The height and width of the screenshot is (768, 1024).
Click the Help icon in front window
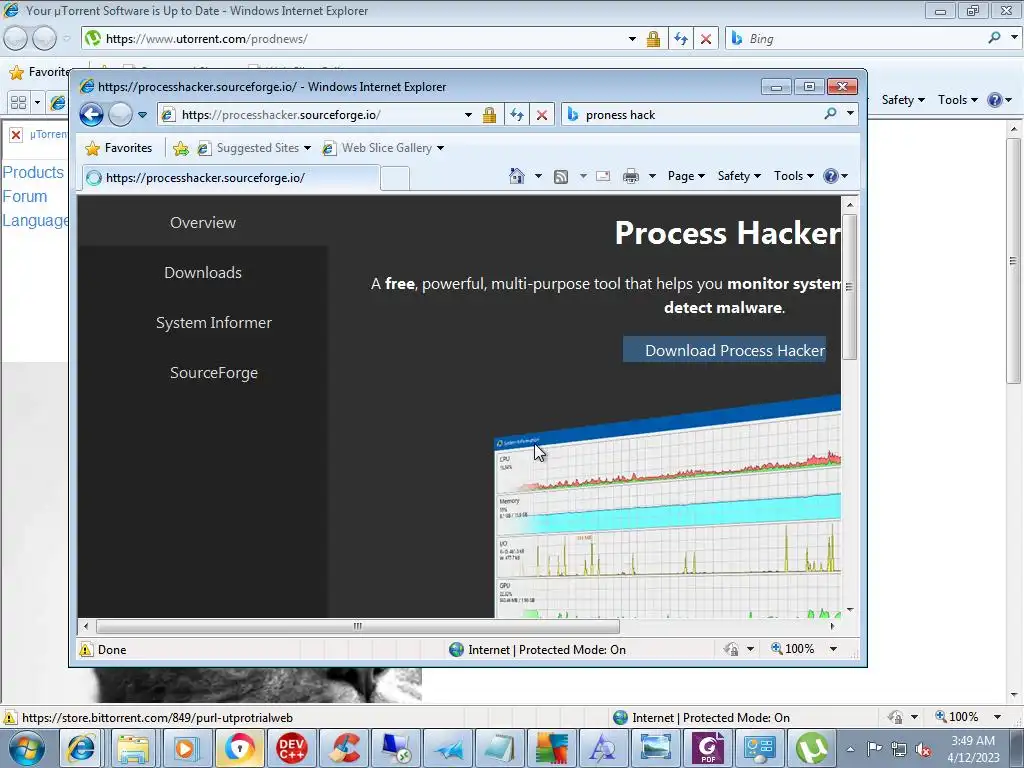(x=831, y=176)
